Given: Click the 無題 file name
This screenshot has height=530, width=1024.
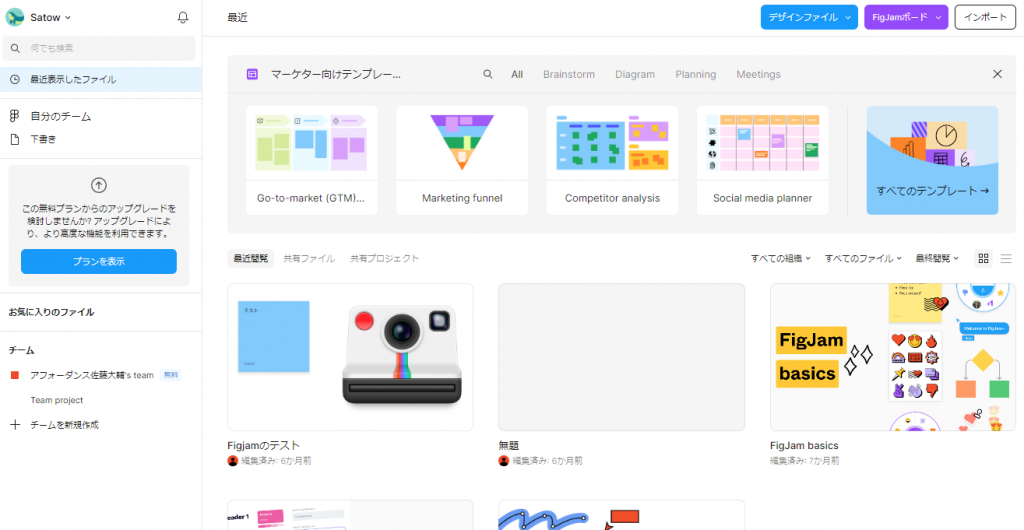Looking at the screenshot, I should (509, 446).
